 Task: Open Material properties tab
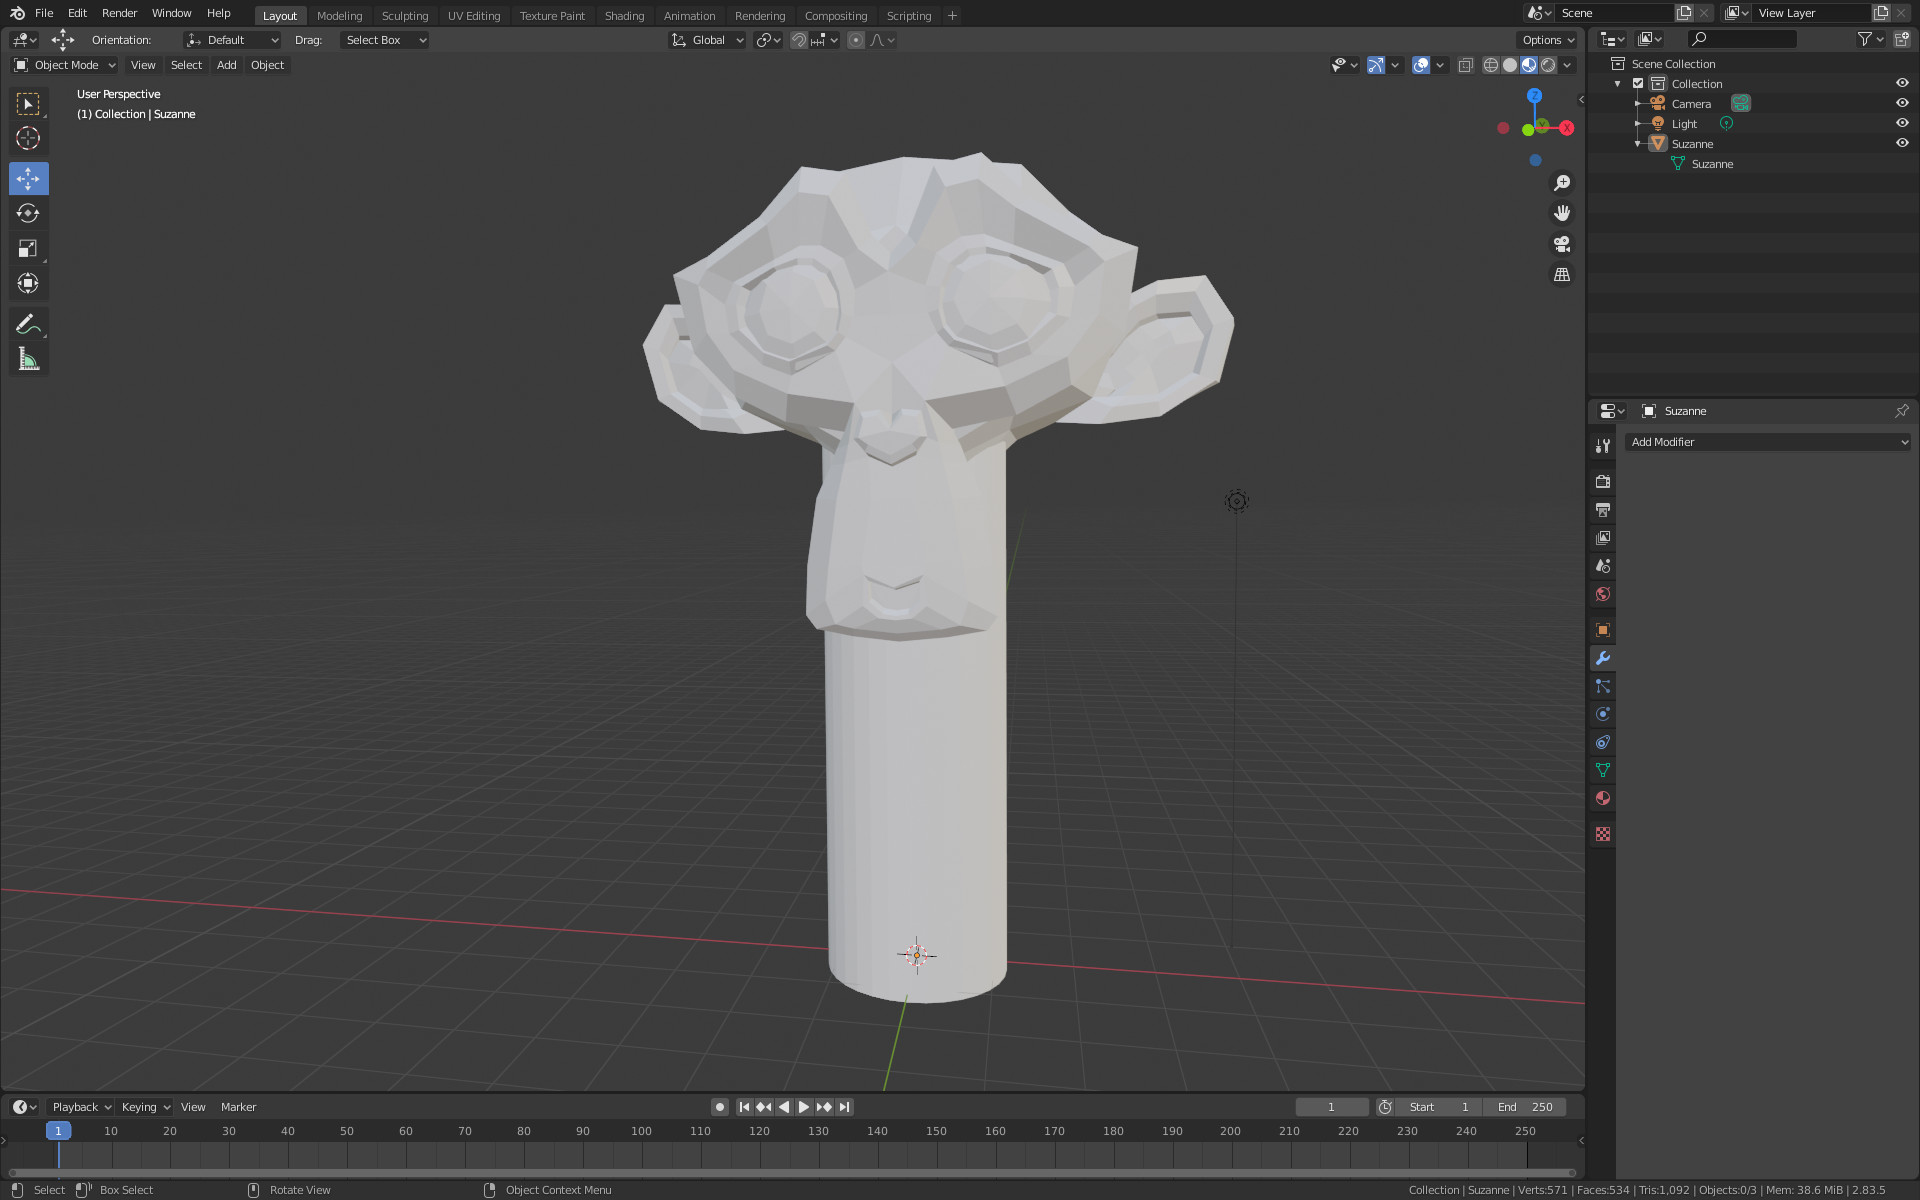[1603, 798]
